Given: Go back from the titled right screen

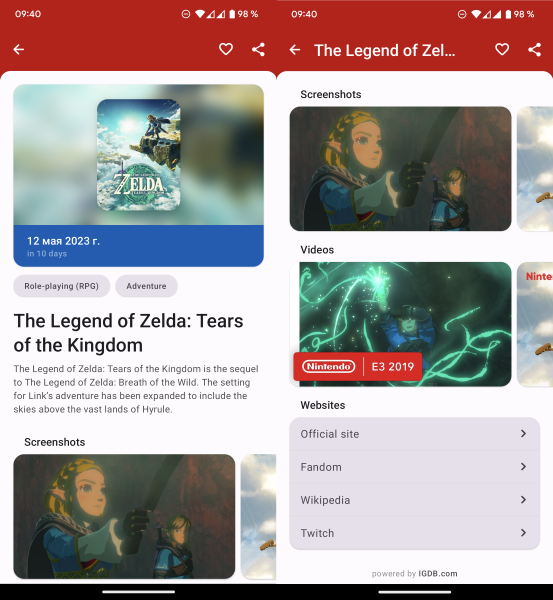Looking at the screenshot, I should pyautogui.click(x=295, y=50).
